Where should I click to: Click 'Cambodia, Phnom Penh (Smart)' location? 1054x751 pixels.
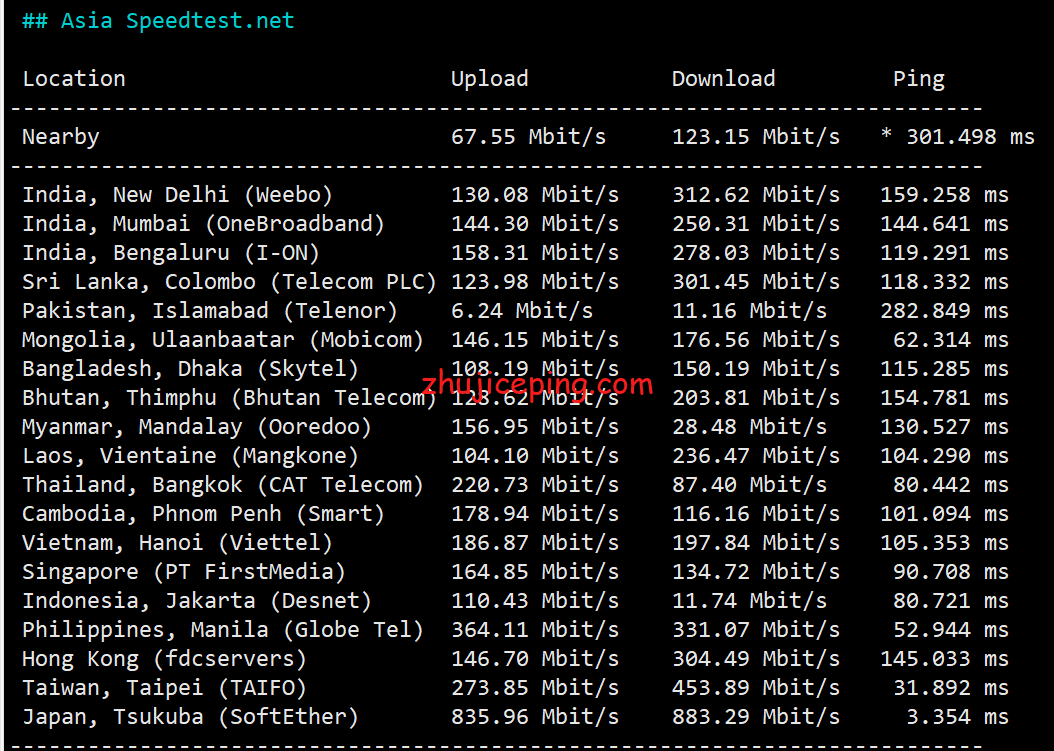(x=203, y=514)
